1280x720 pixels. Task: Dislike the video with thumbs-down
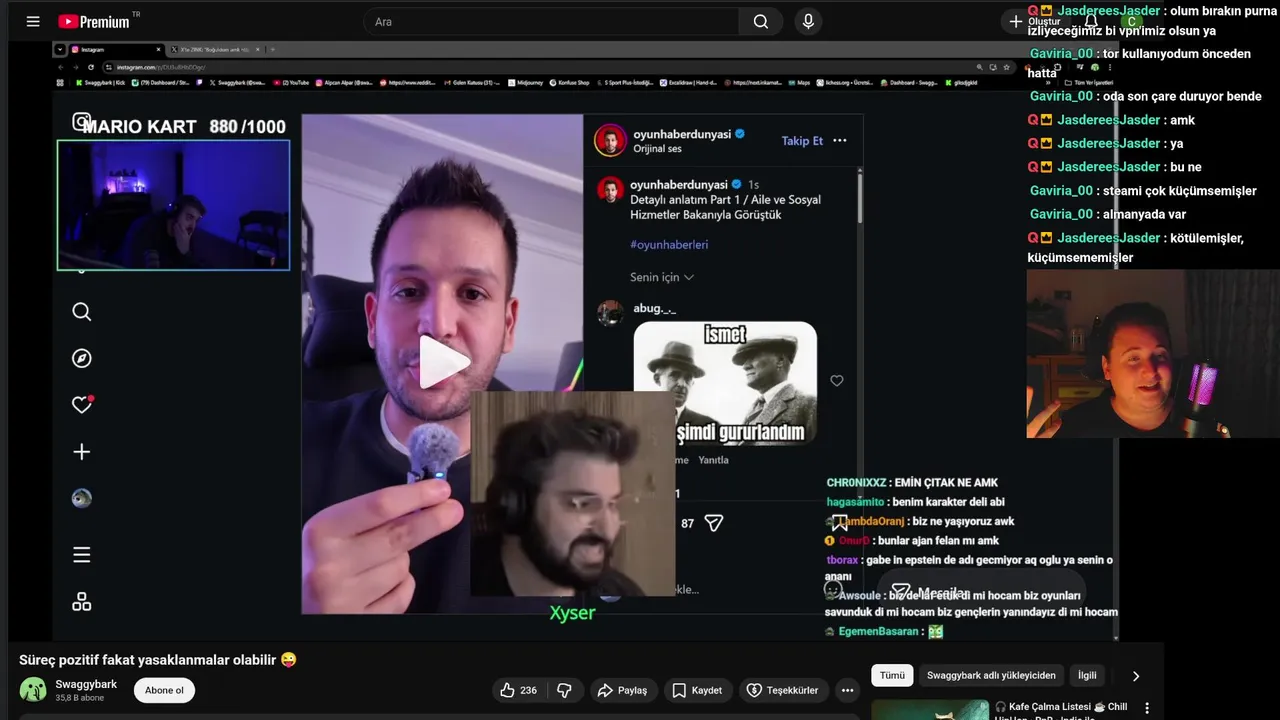(x=564, y=690)
